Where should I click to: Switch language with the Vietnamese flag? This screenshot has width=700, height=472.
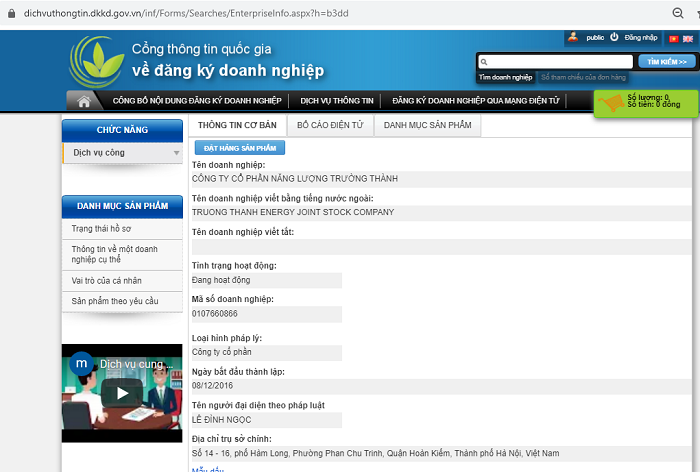[x=672, y=38]
